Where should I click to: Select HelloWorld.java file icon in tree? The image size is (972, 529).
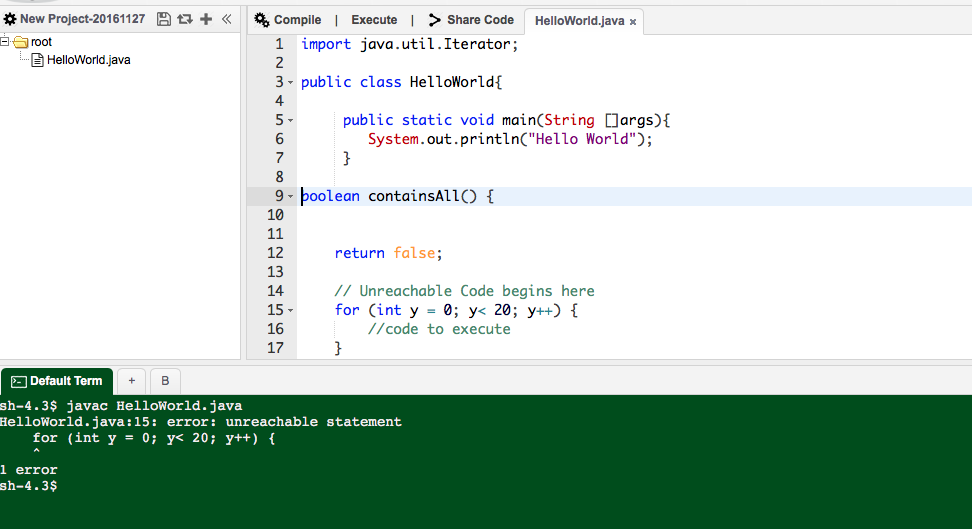tap(37, 60)
